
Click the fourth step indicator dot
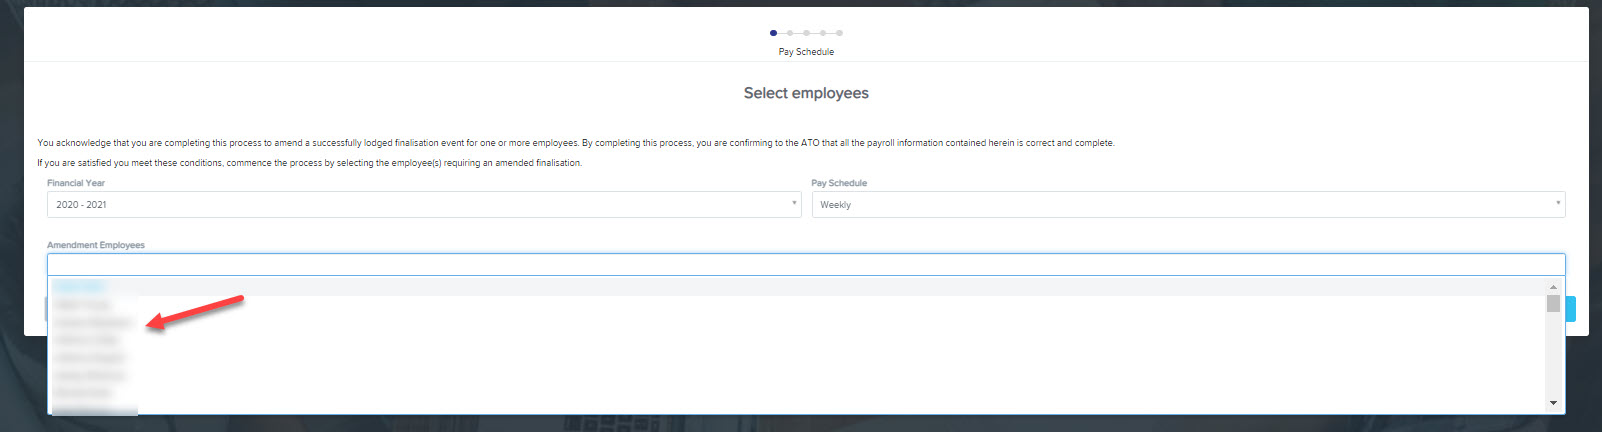tap(823, 33)
